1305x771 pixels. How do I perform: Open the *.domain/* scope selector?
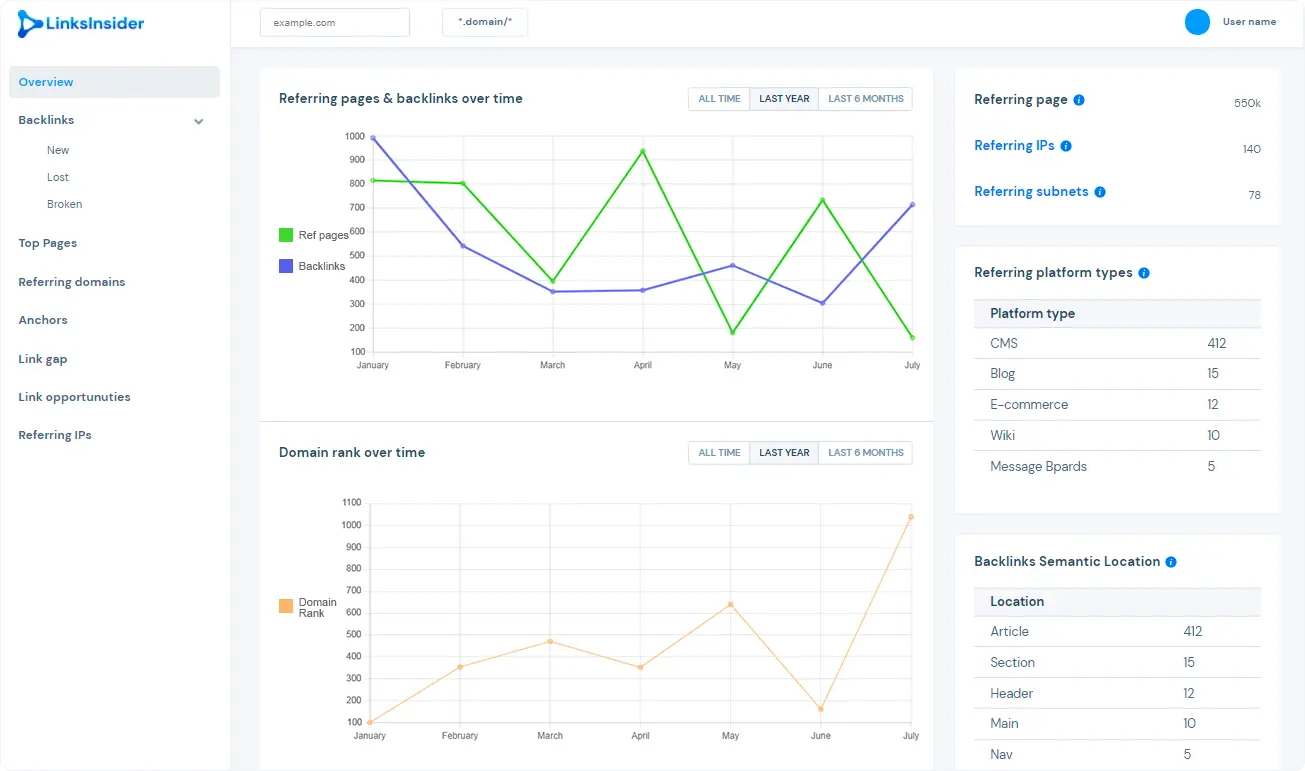pyautogui.click(x=485, y=22)
